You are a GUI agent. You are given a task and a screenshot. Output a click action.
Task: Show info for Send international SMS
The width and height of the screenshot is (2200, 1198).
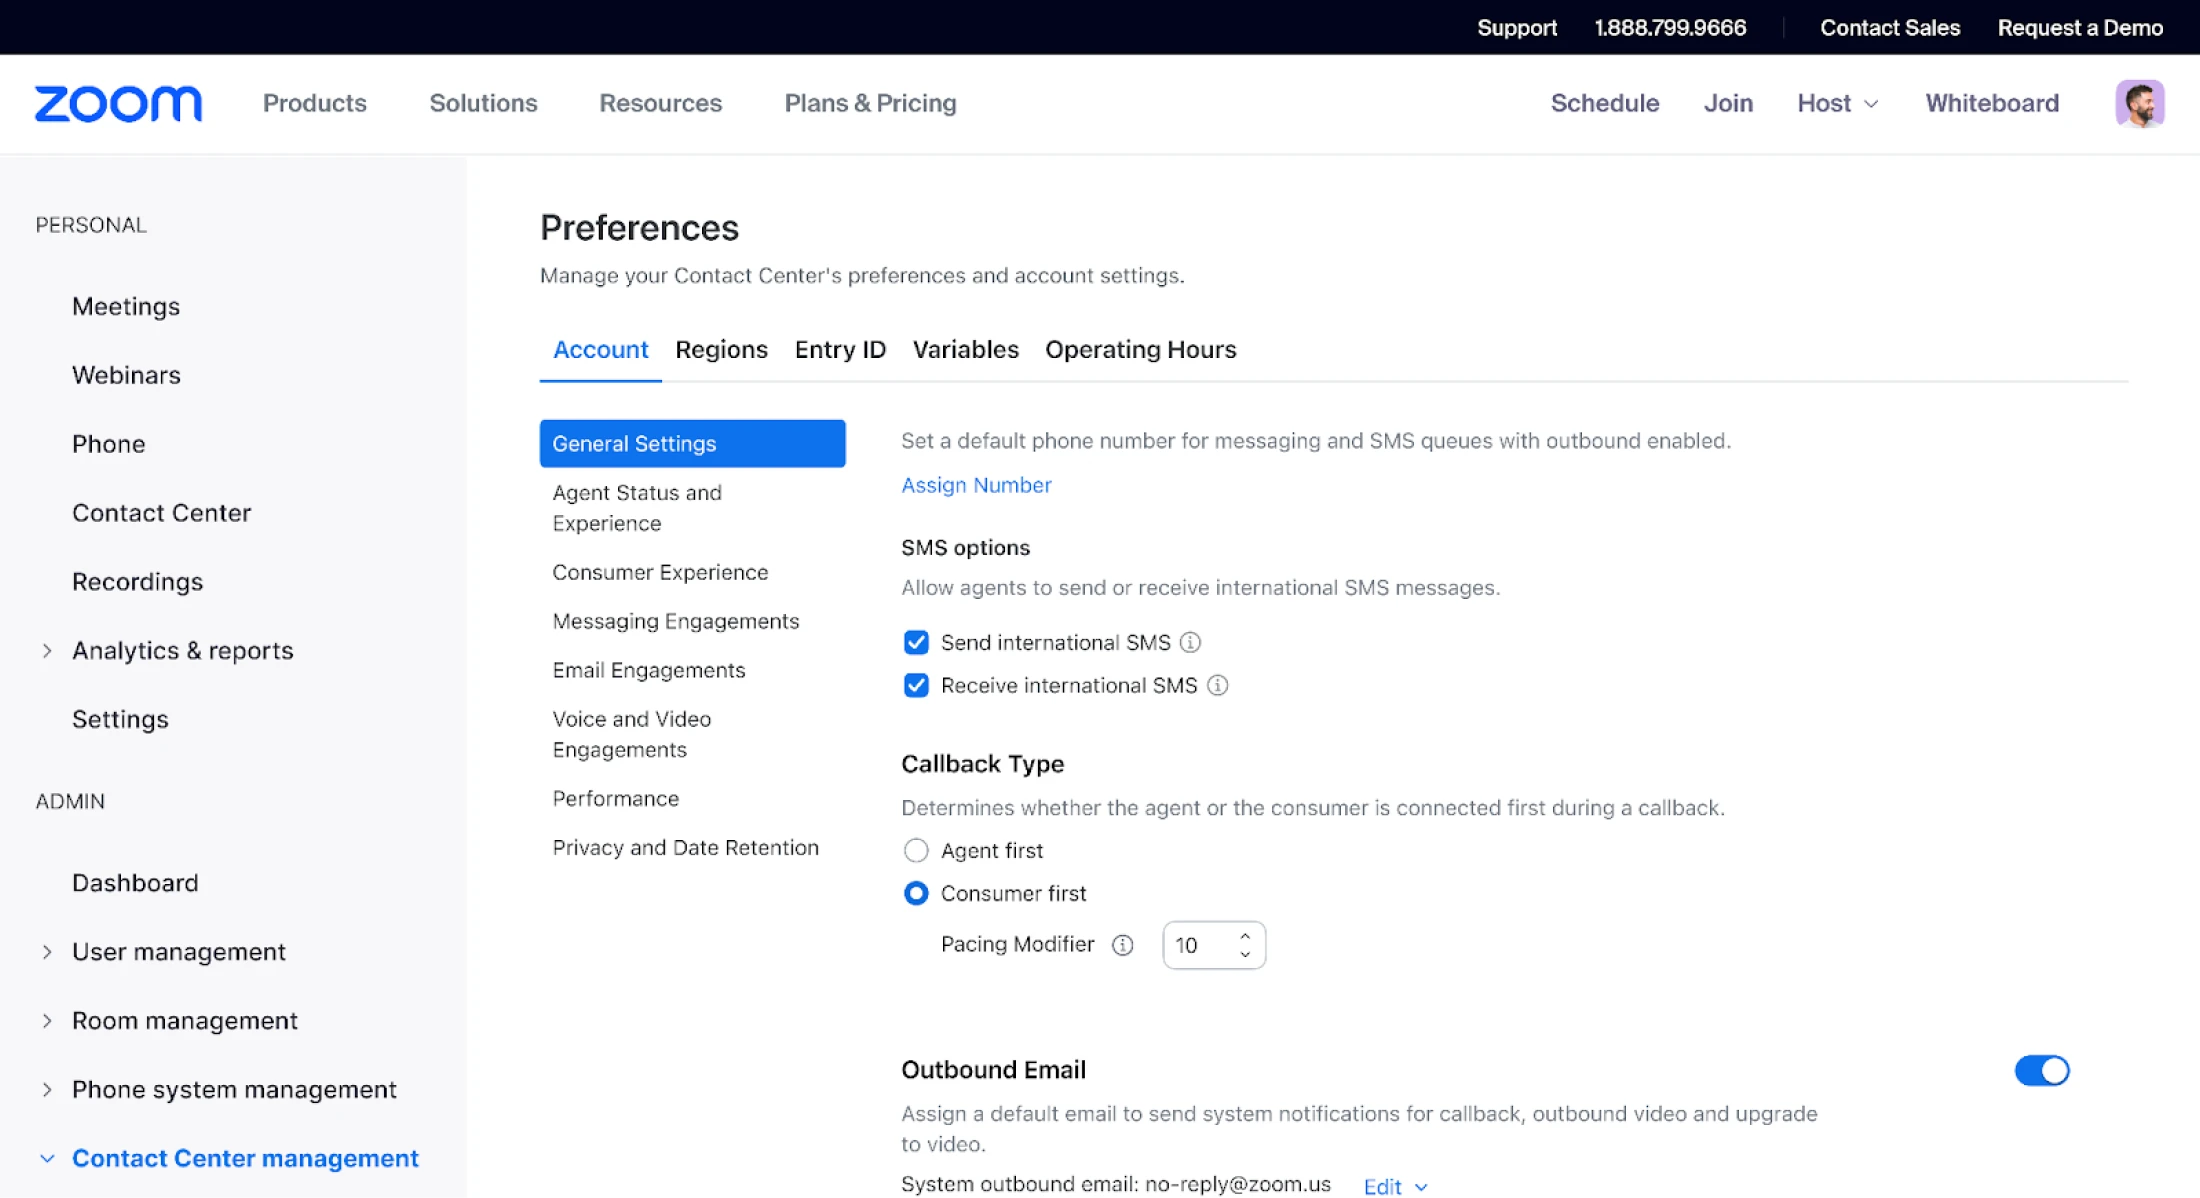point(1190,642)
